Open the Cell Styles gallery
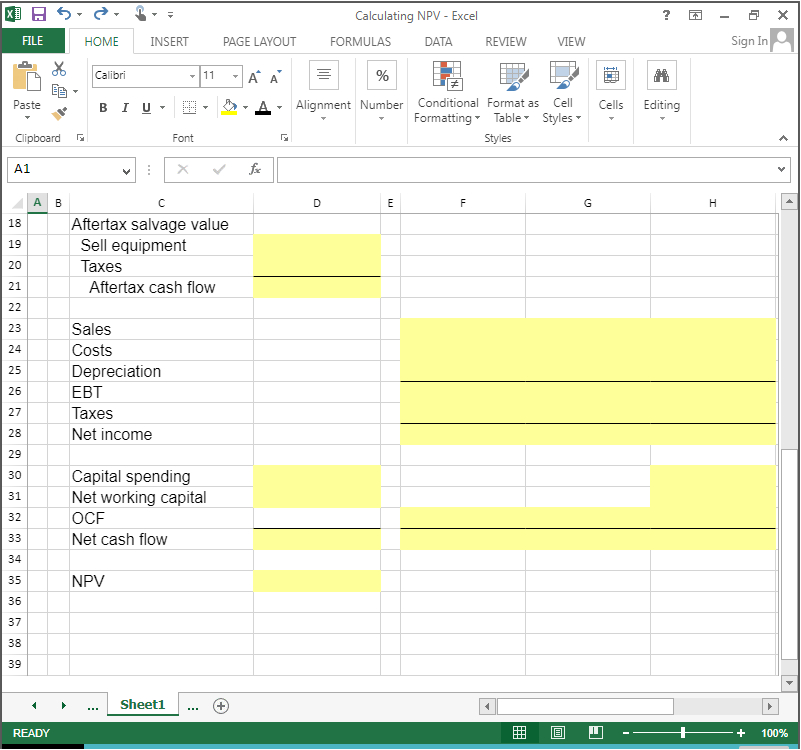The height and width of the screenshot is (750, 801). pos(562,92)
